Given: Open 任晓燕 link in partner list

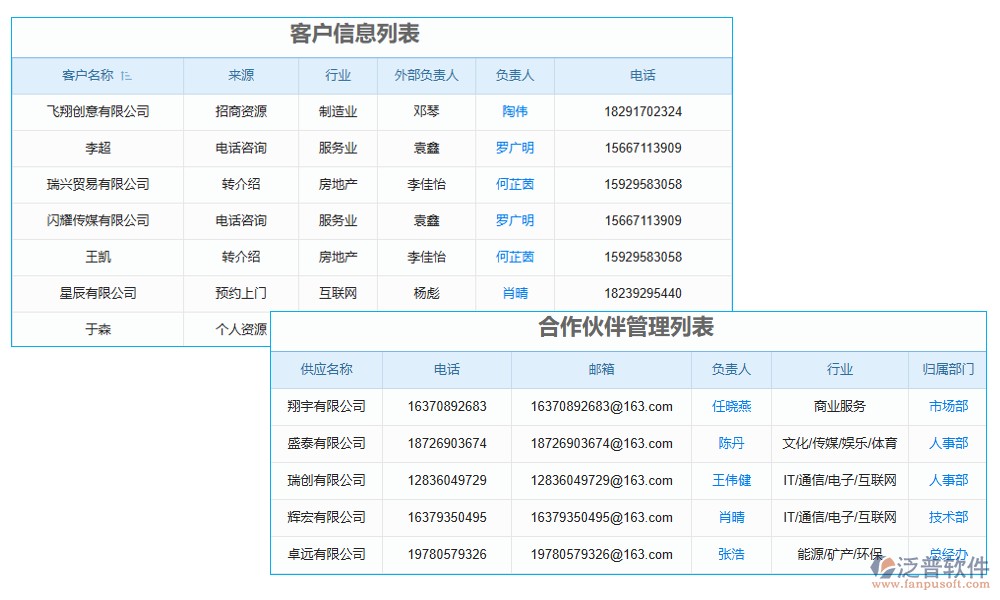Looking at the screenshot, I should (x=731, y=406).
